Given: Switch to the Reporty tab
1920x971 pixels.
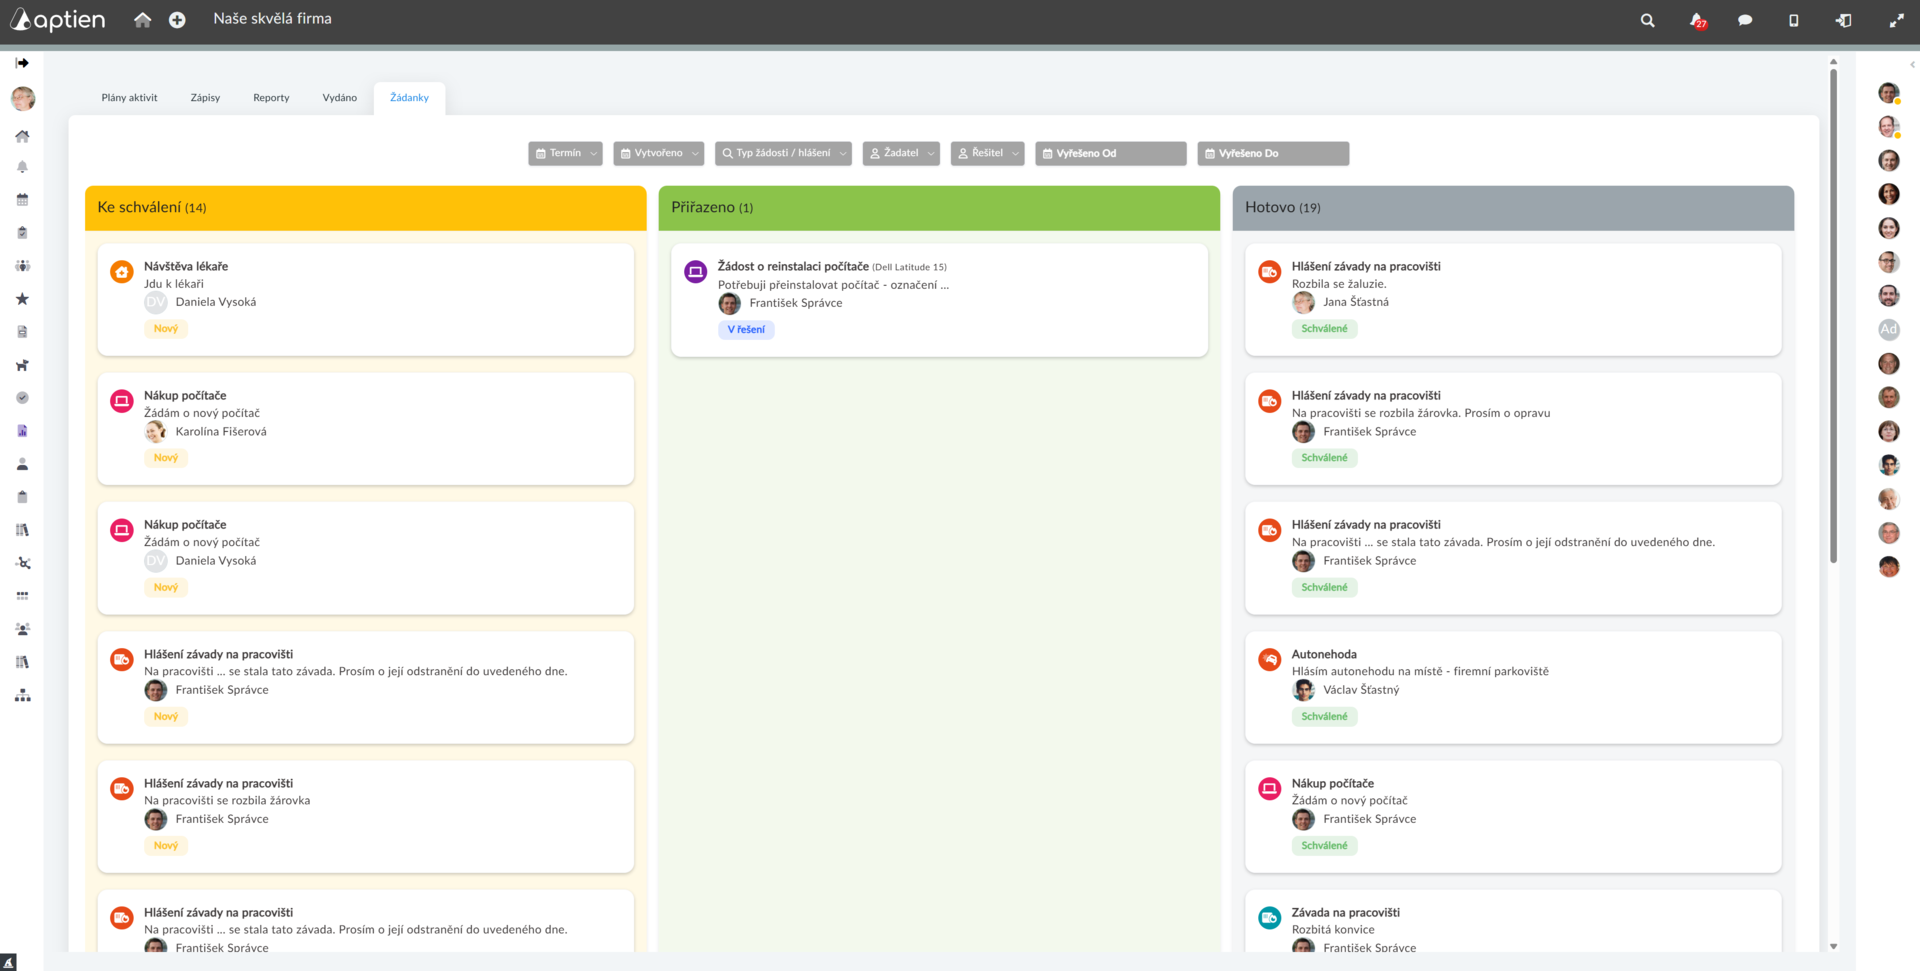Looking at the screenshot, I should (271, 98).
